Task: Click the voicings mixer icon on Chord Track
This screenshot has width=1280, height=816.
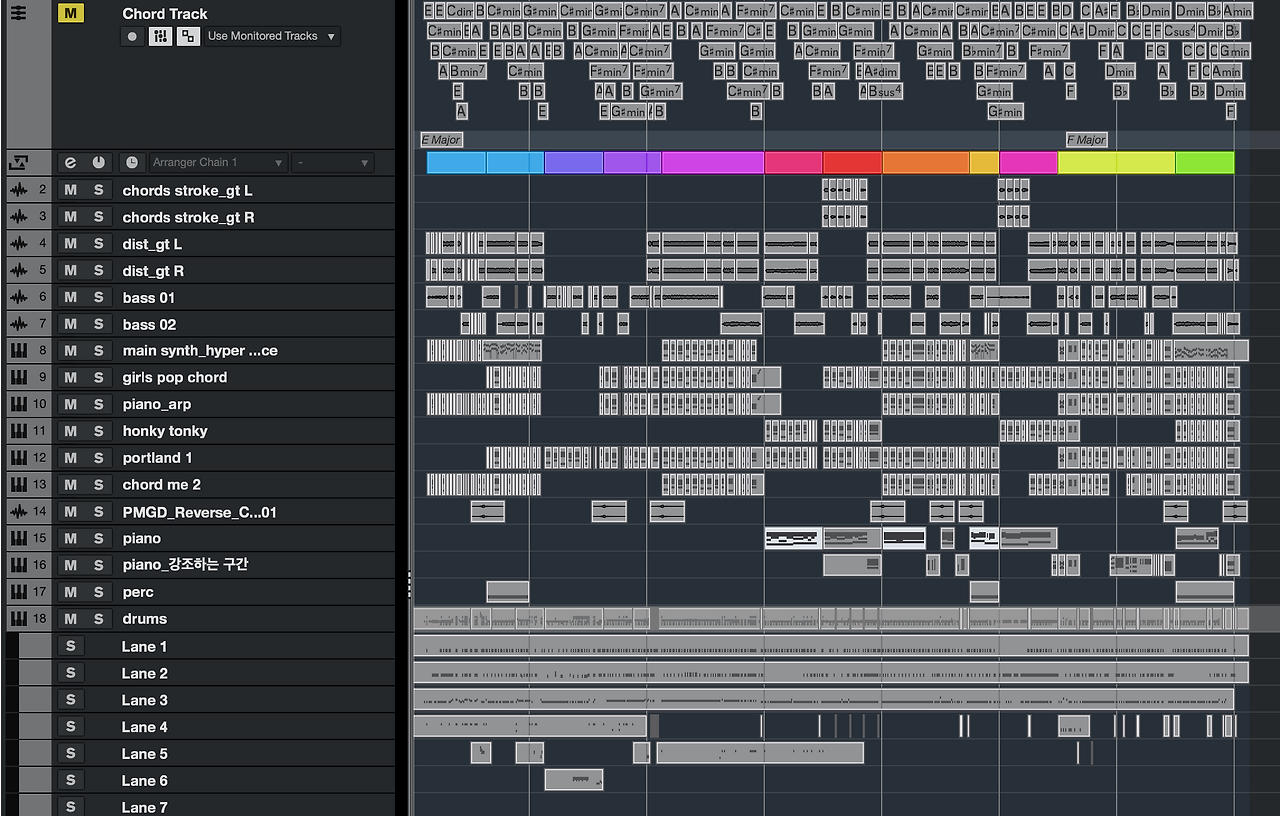Action: (x=160, y=36)
